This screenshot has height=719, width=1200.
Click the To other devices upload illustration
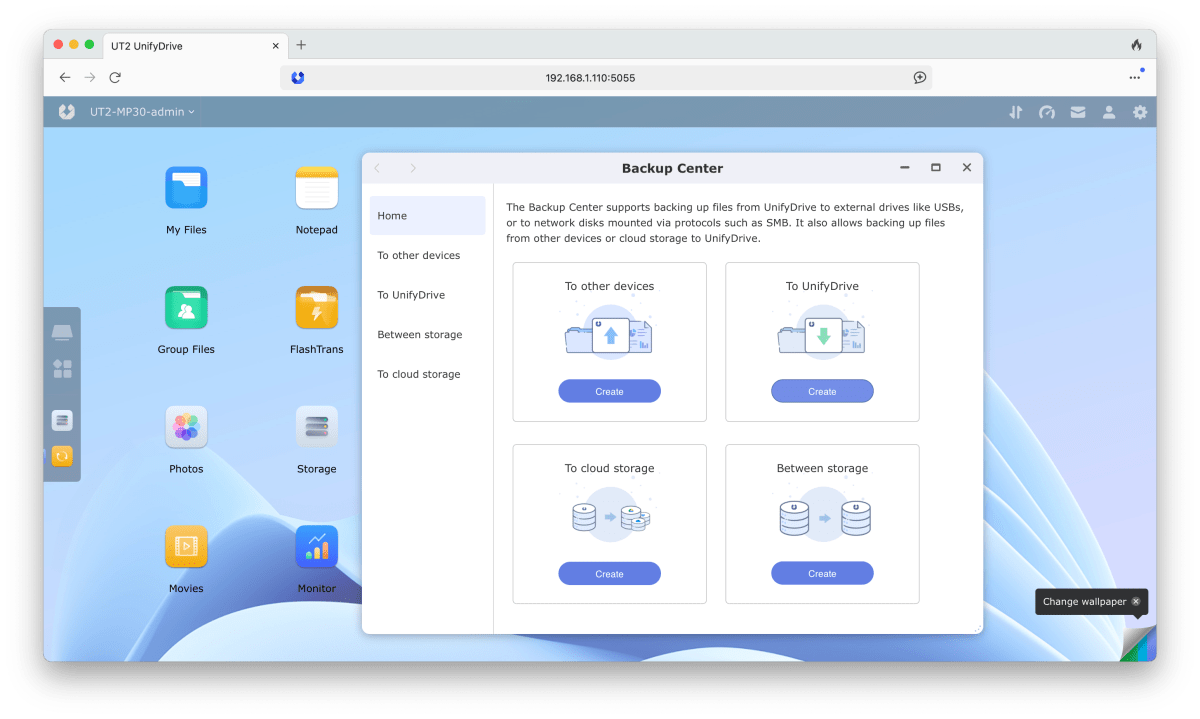click(609, 334)
